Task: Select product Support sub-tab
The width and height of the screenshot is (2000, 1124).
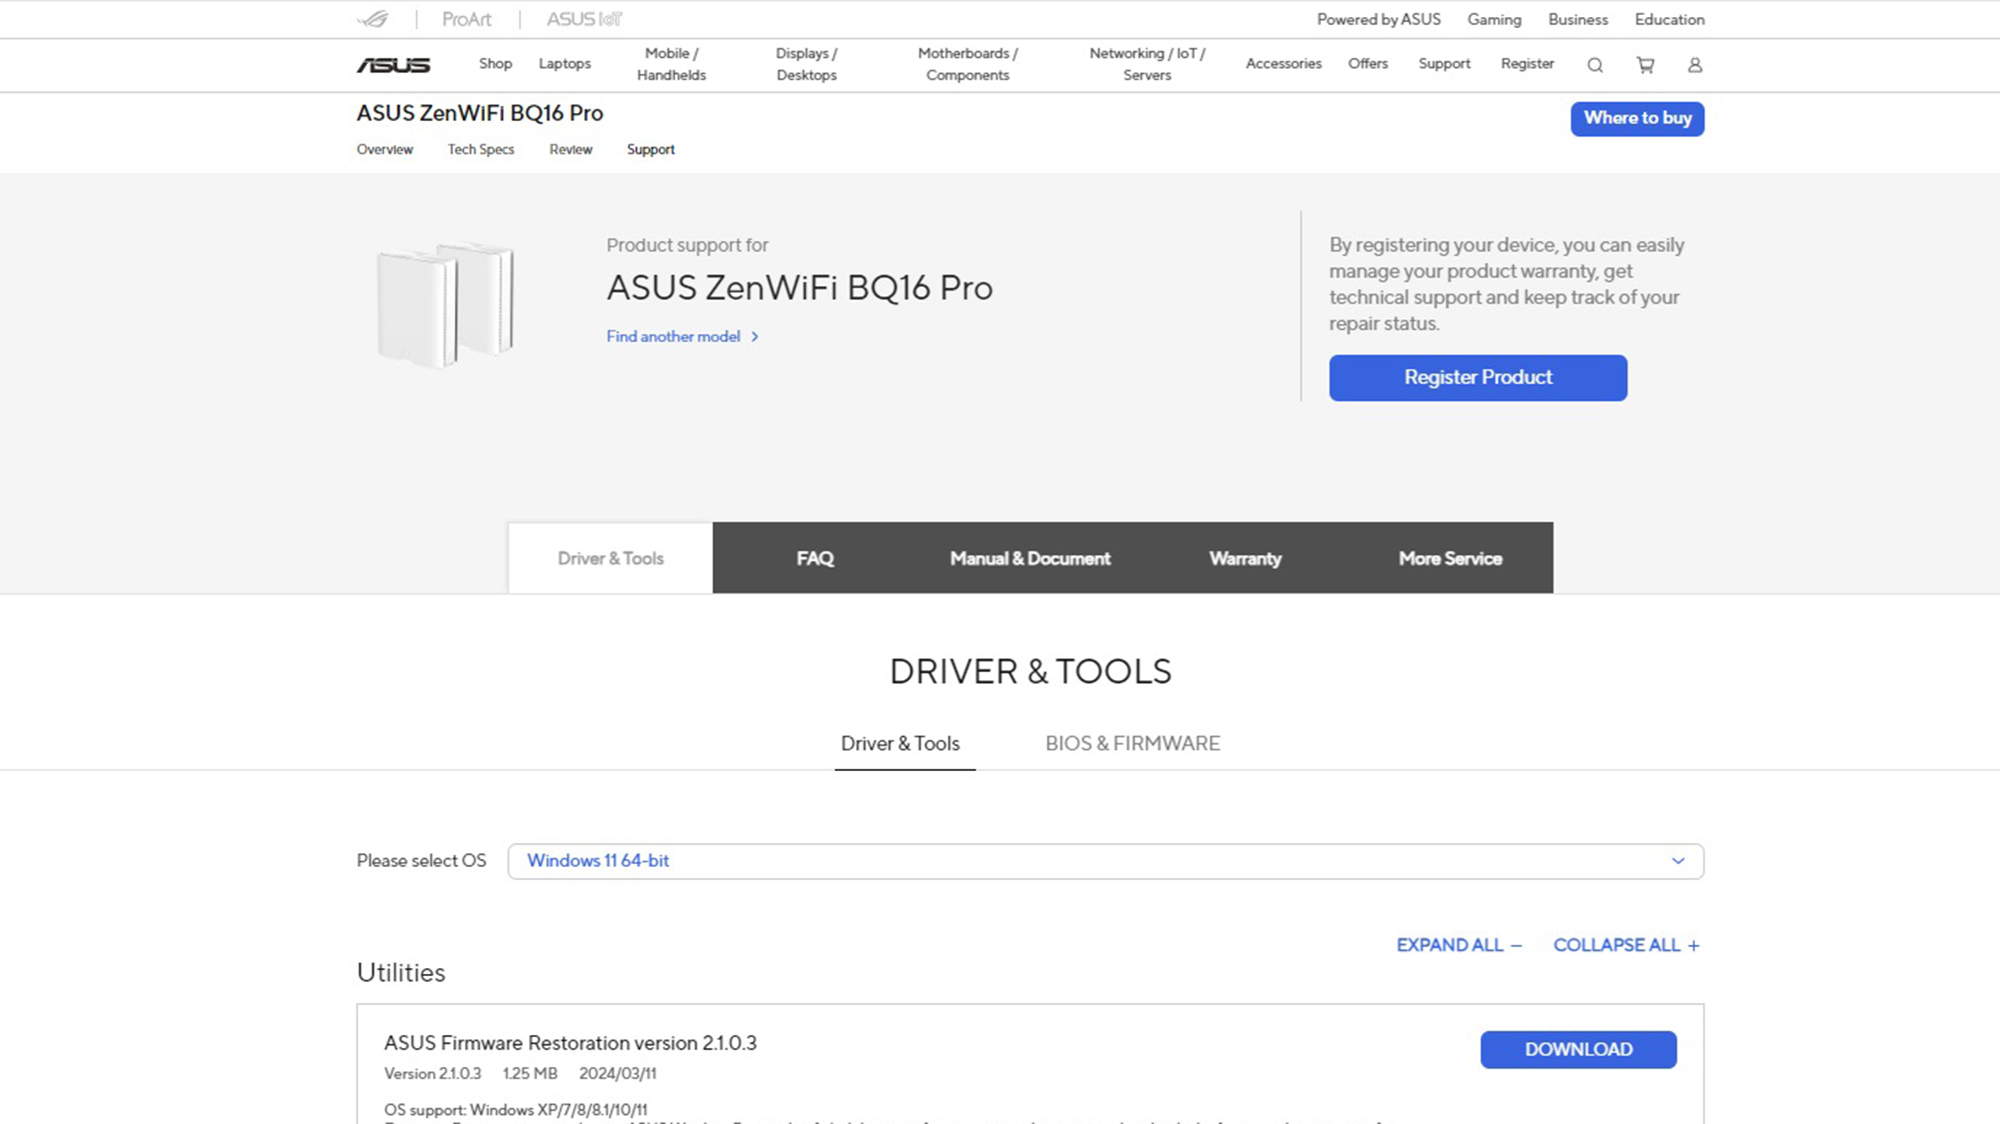Action: coord(650,149)
